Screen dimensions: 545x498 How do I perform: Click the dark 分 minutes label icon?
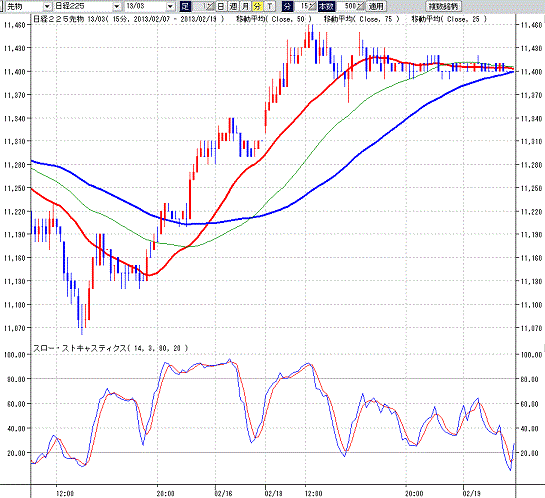287,6
